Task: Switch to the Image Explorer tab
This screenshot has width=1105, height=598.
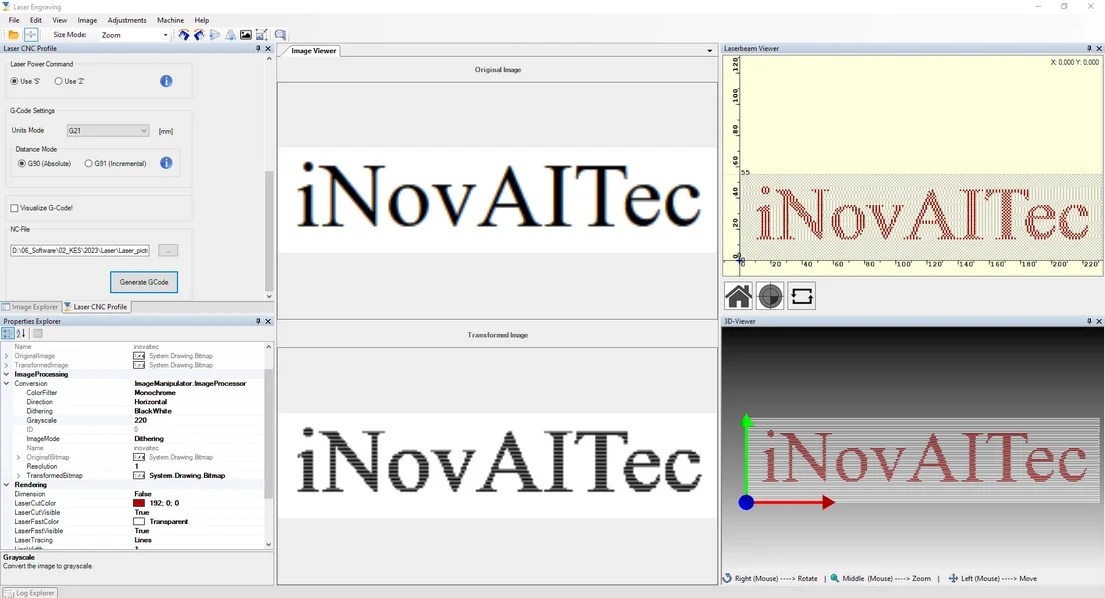Action: [x=31, y=307]
